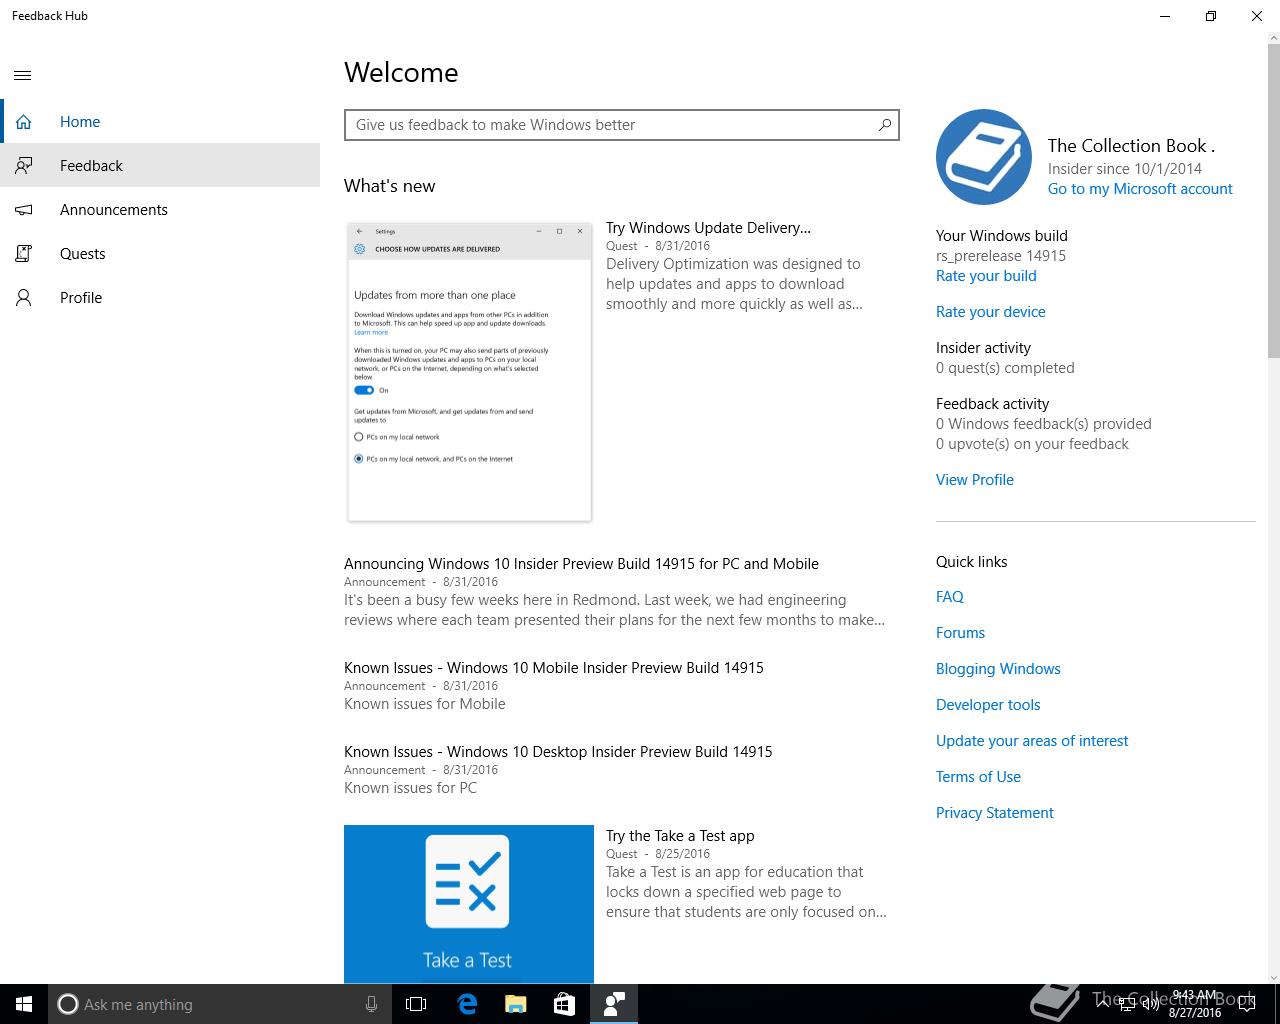Open the Forums quick link
This screenshot has height=1024, width=1280.
coord(960,633)
